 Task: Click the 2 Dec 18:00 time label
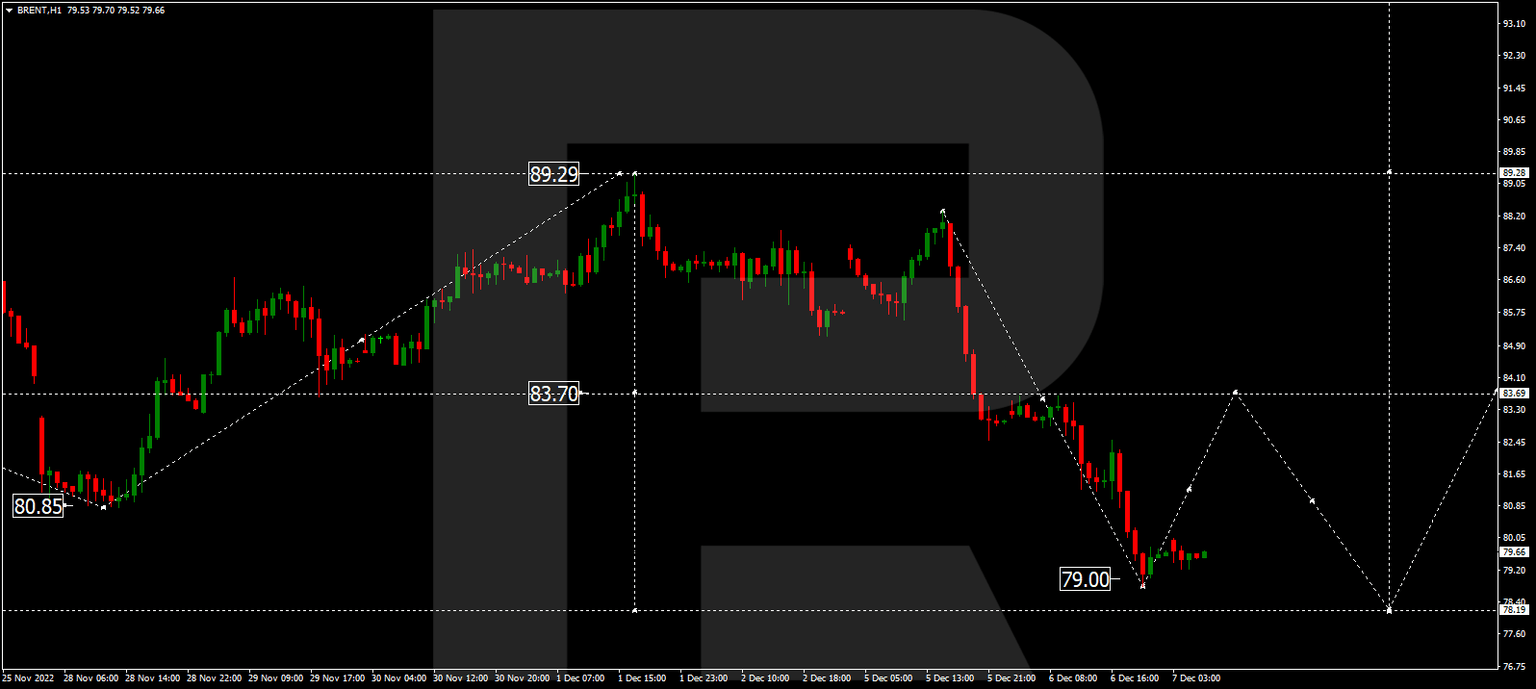(828, 677)
